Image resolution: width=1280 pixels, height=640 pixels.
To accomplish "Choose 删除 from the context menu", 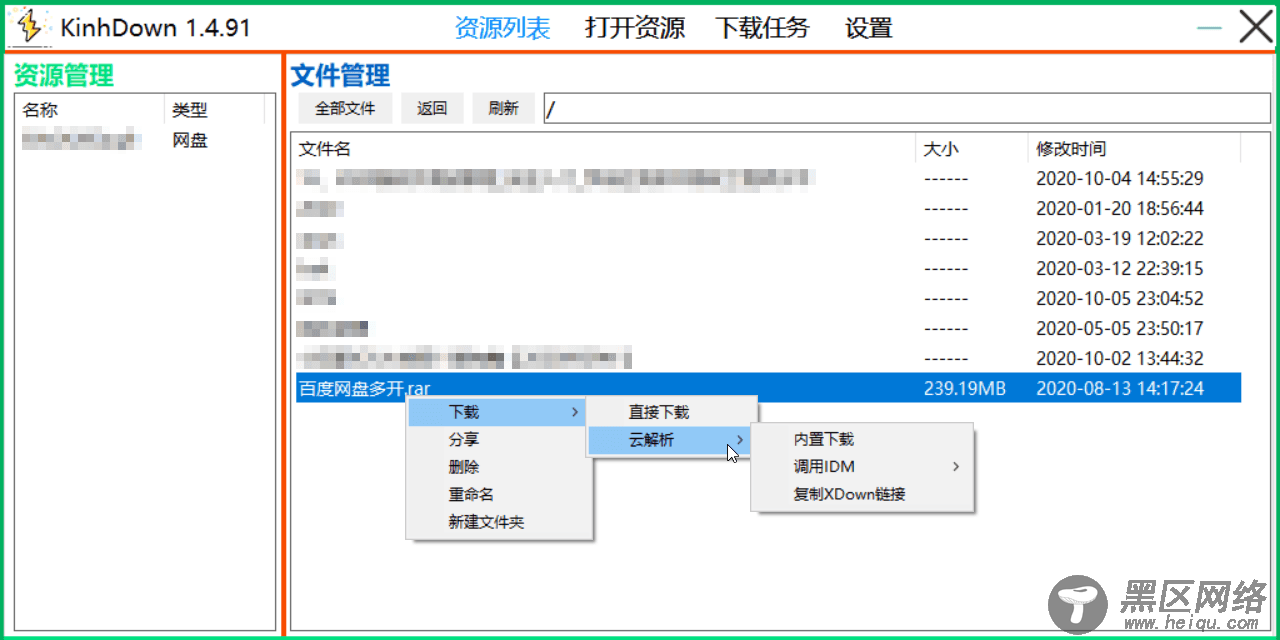I will 500,467.
